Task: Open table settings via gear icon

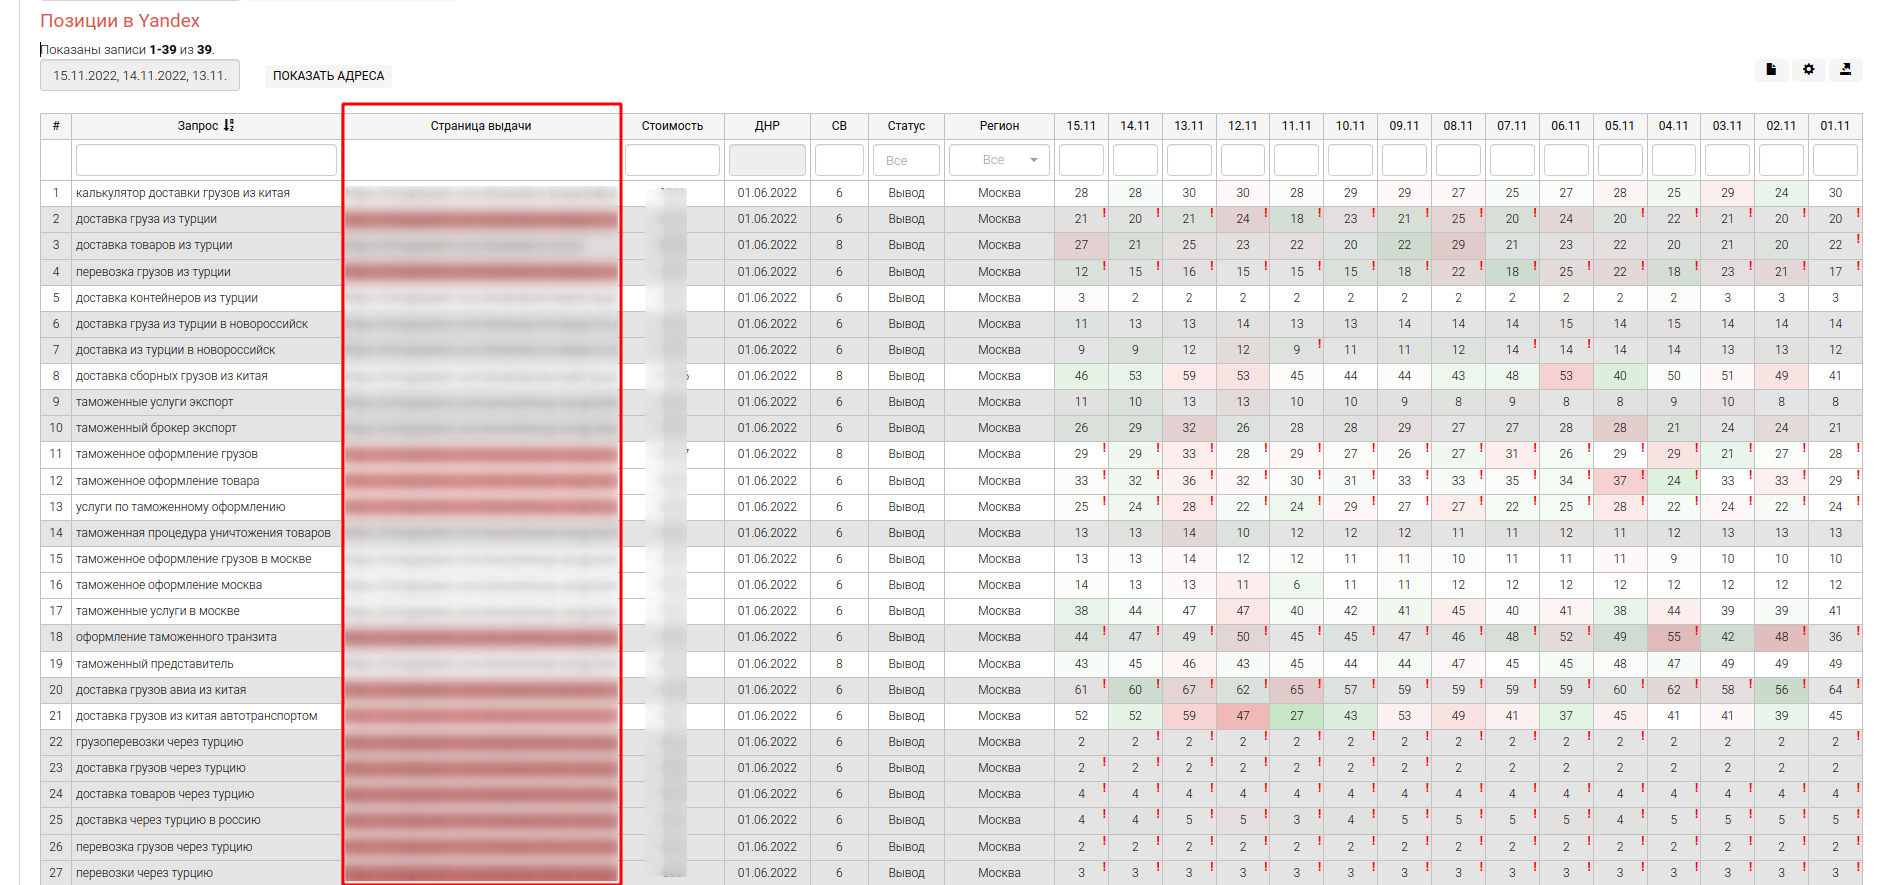Action: [x=1808, y=70]
